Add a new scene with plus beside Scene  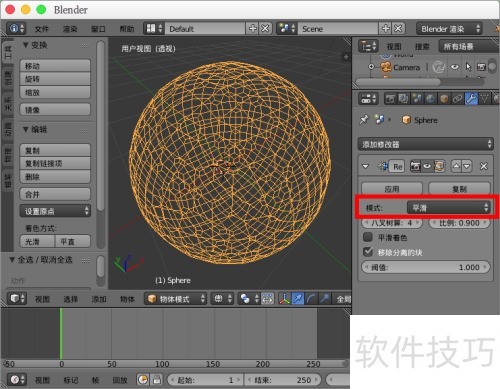tap(386, 29)
